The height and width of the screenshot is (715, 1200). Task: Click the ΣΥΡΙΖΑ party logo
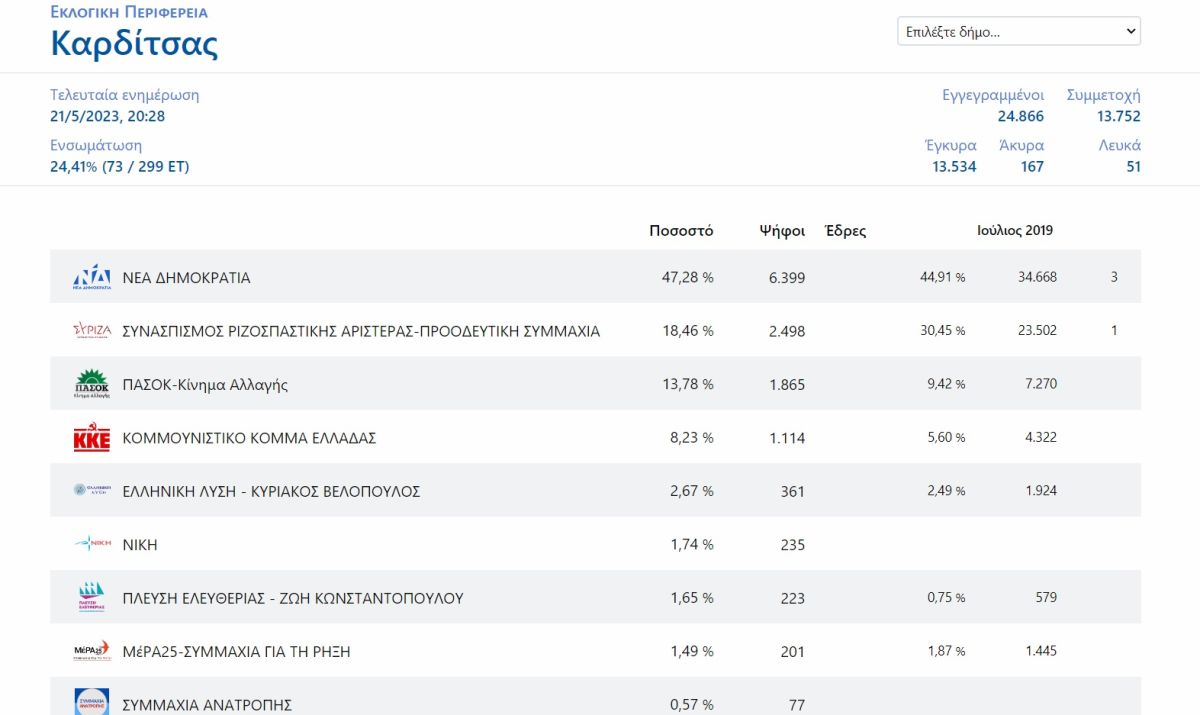tap(92, 331)
